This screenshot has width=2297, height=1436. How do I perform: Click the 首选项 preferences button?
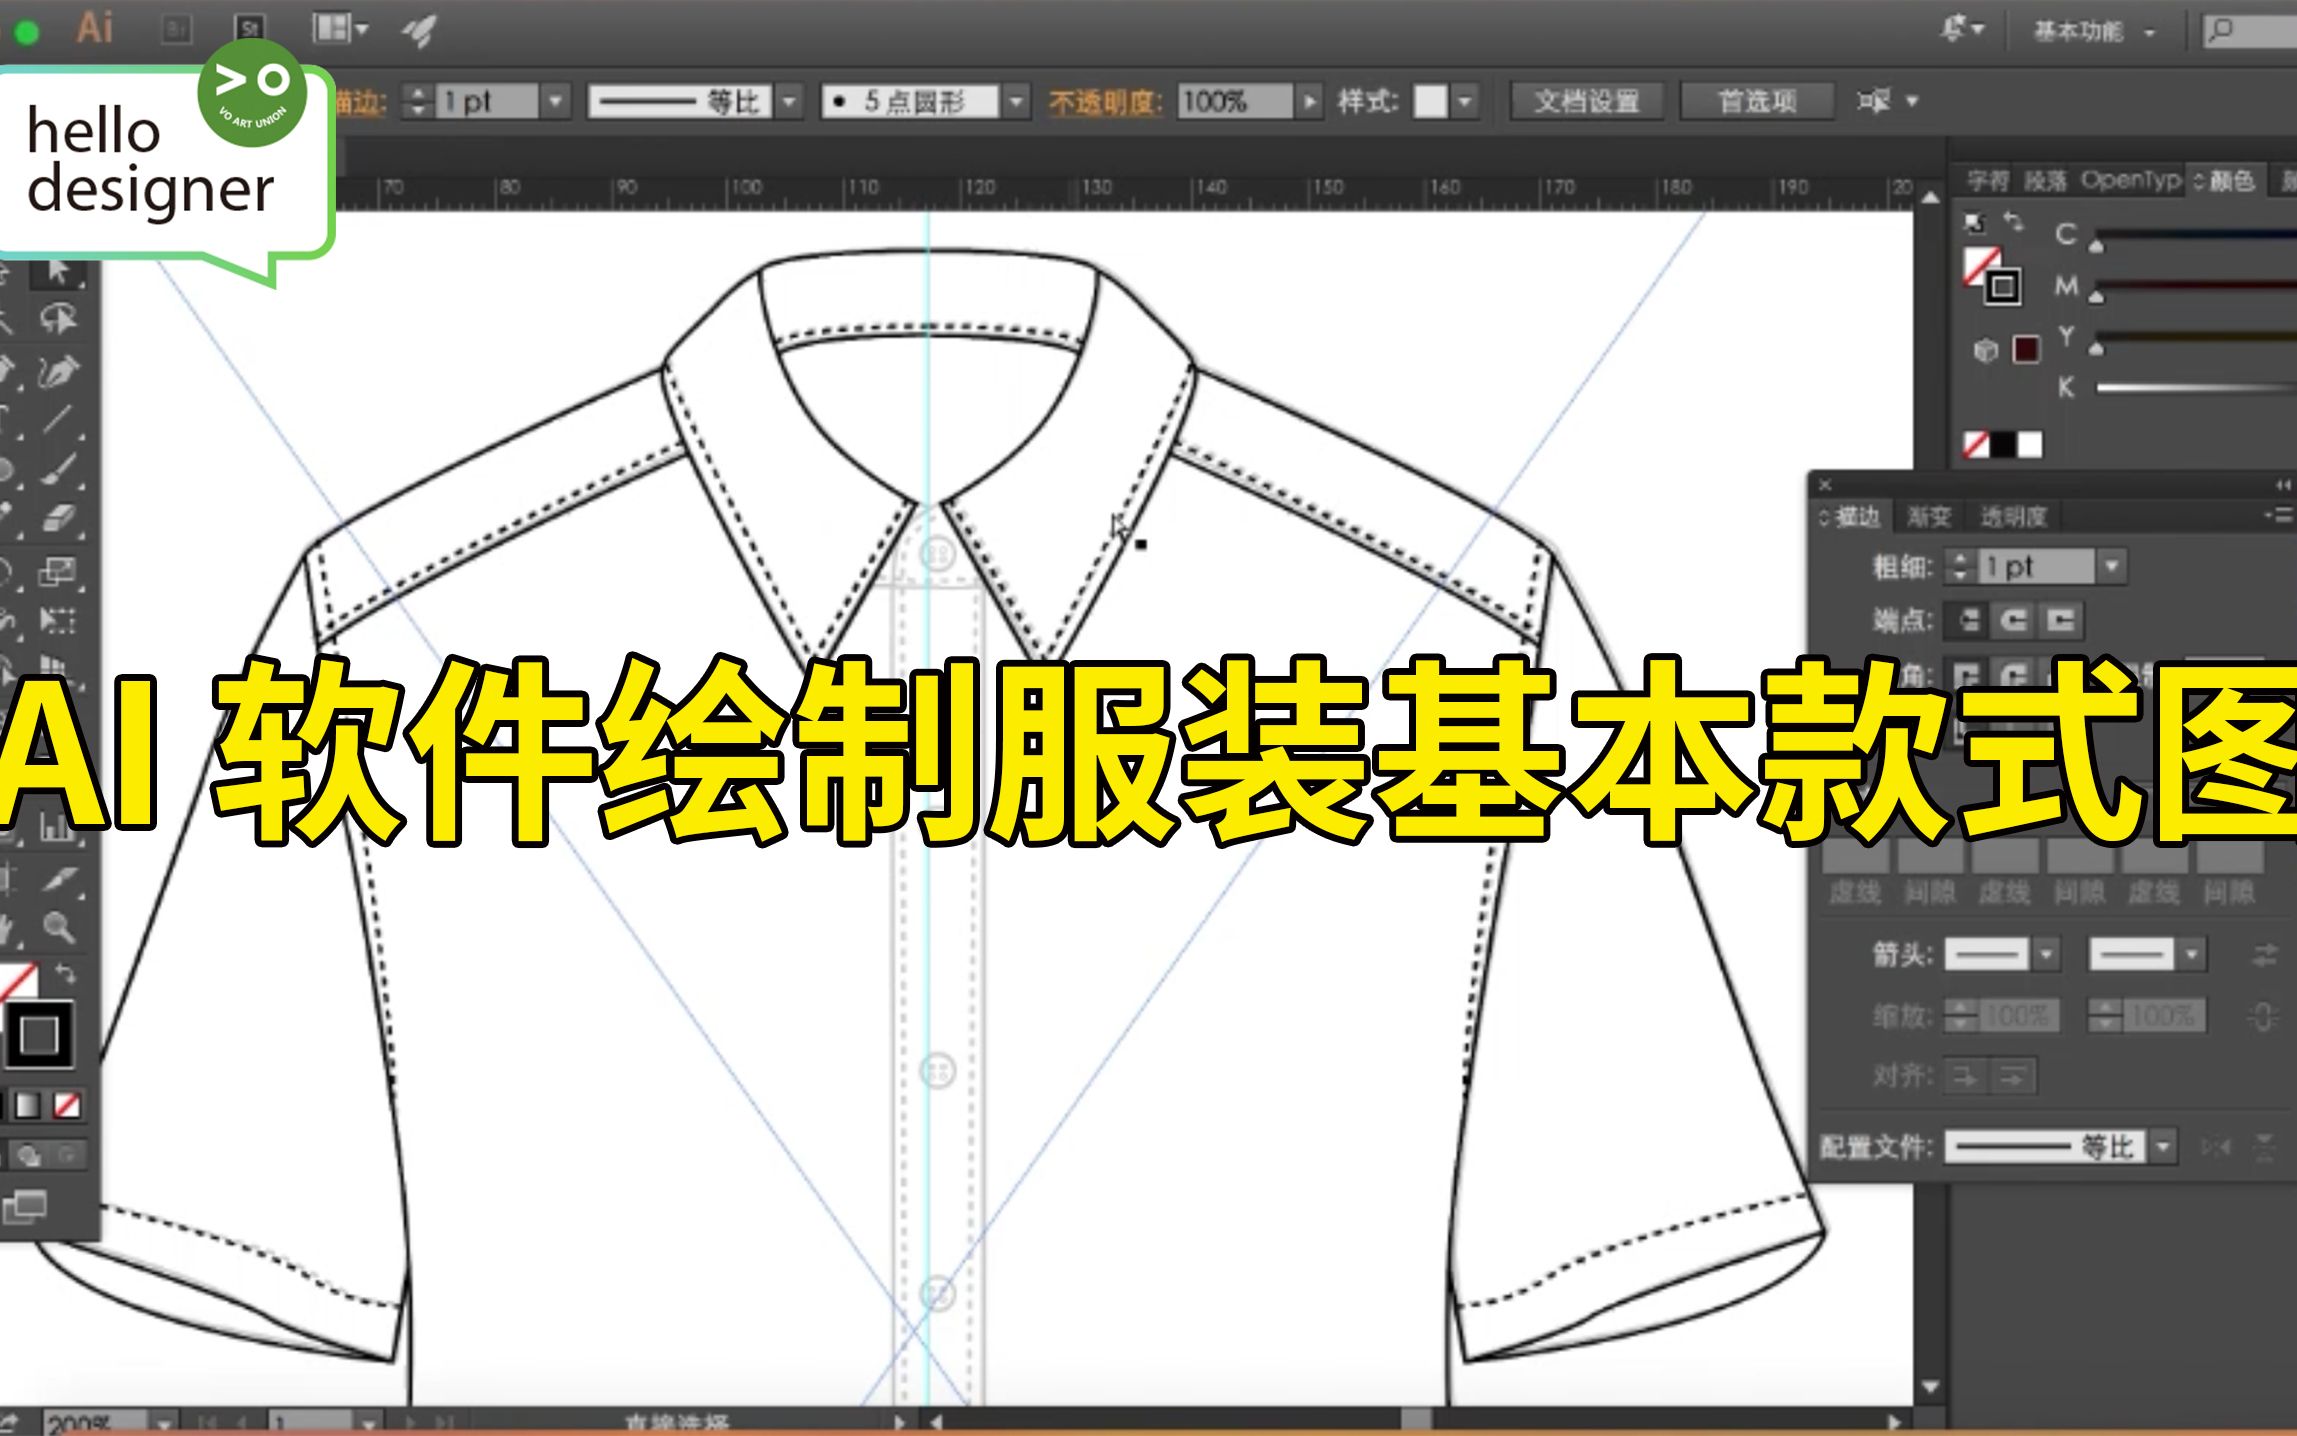(1757, 102)
